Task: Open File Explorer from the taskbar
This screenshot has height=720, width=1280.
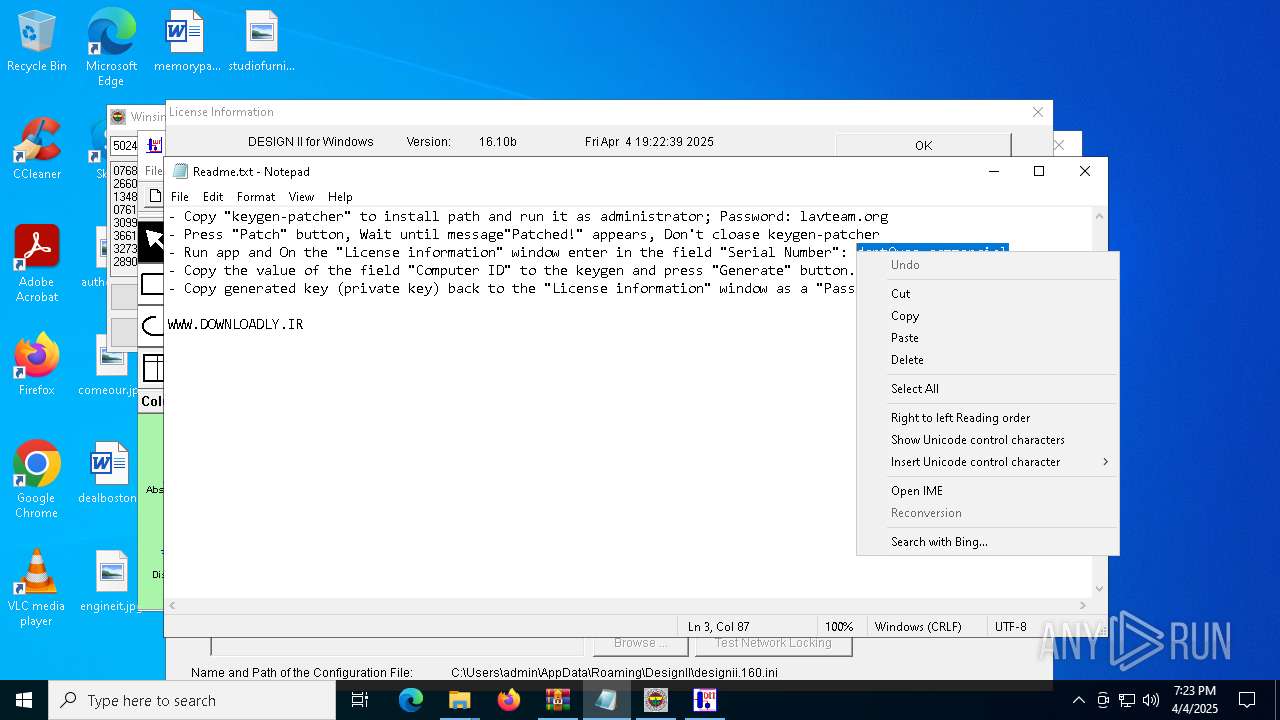Action: pos(460,700)
